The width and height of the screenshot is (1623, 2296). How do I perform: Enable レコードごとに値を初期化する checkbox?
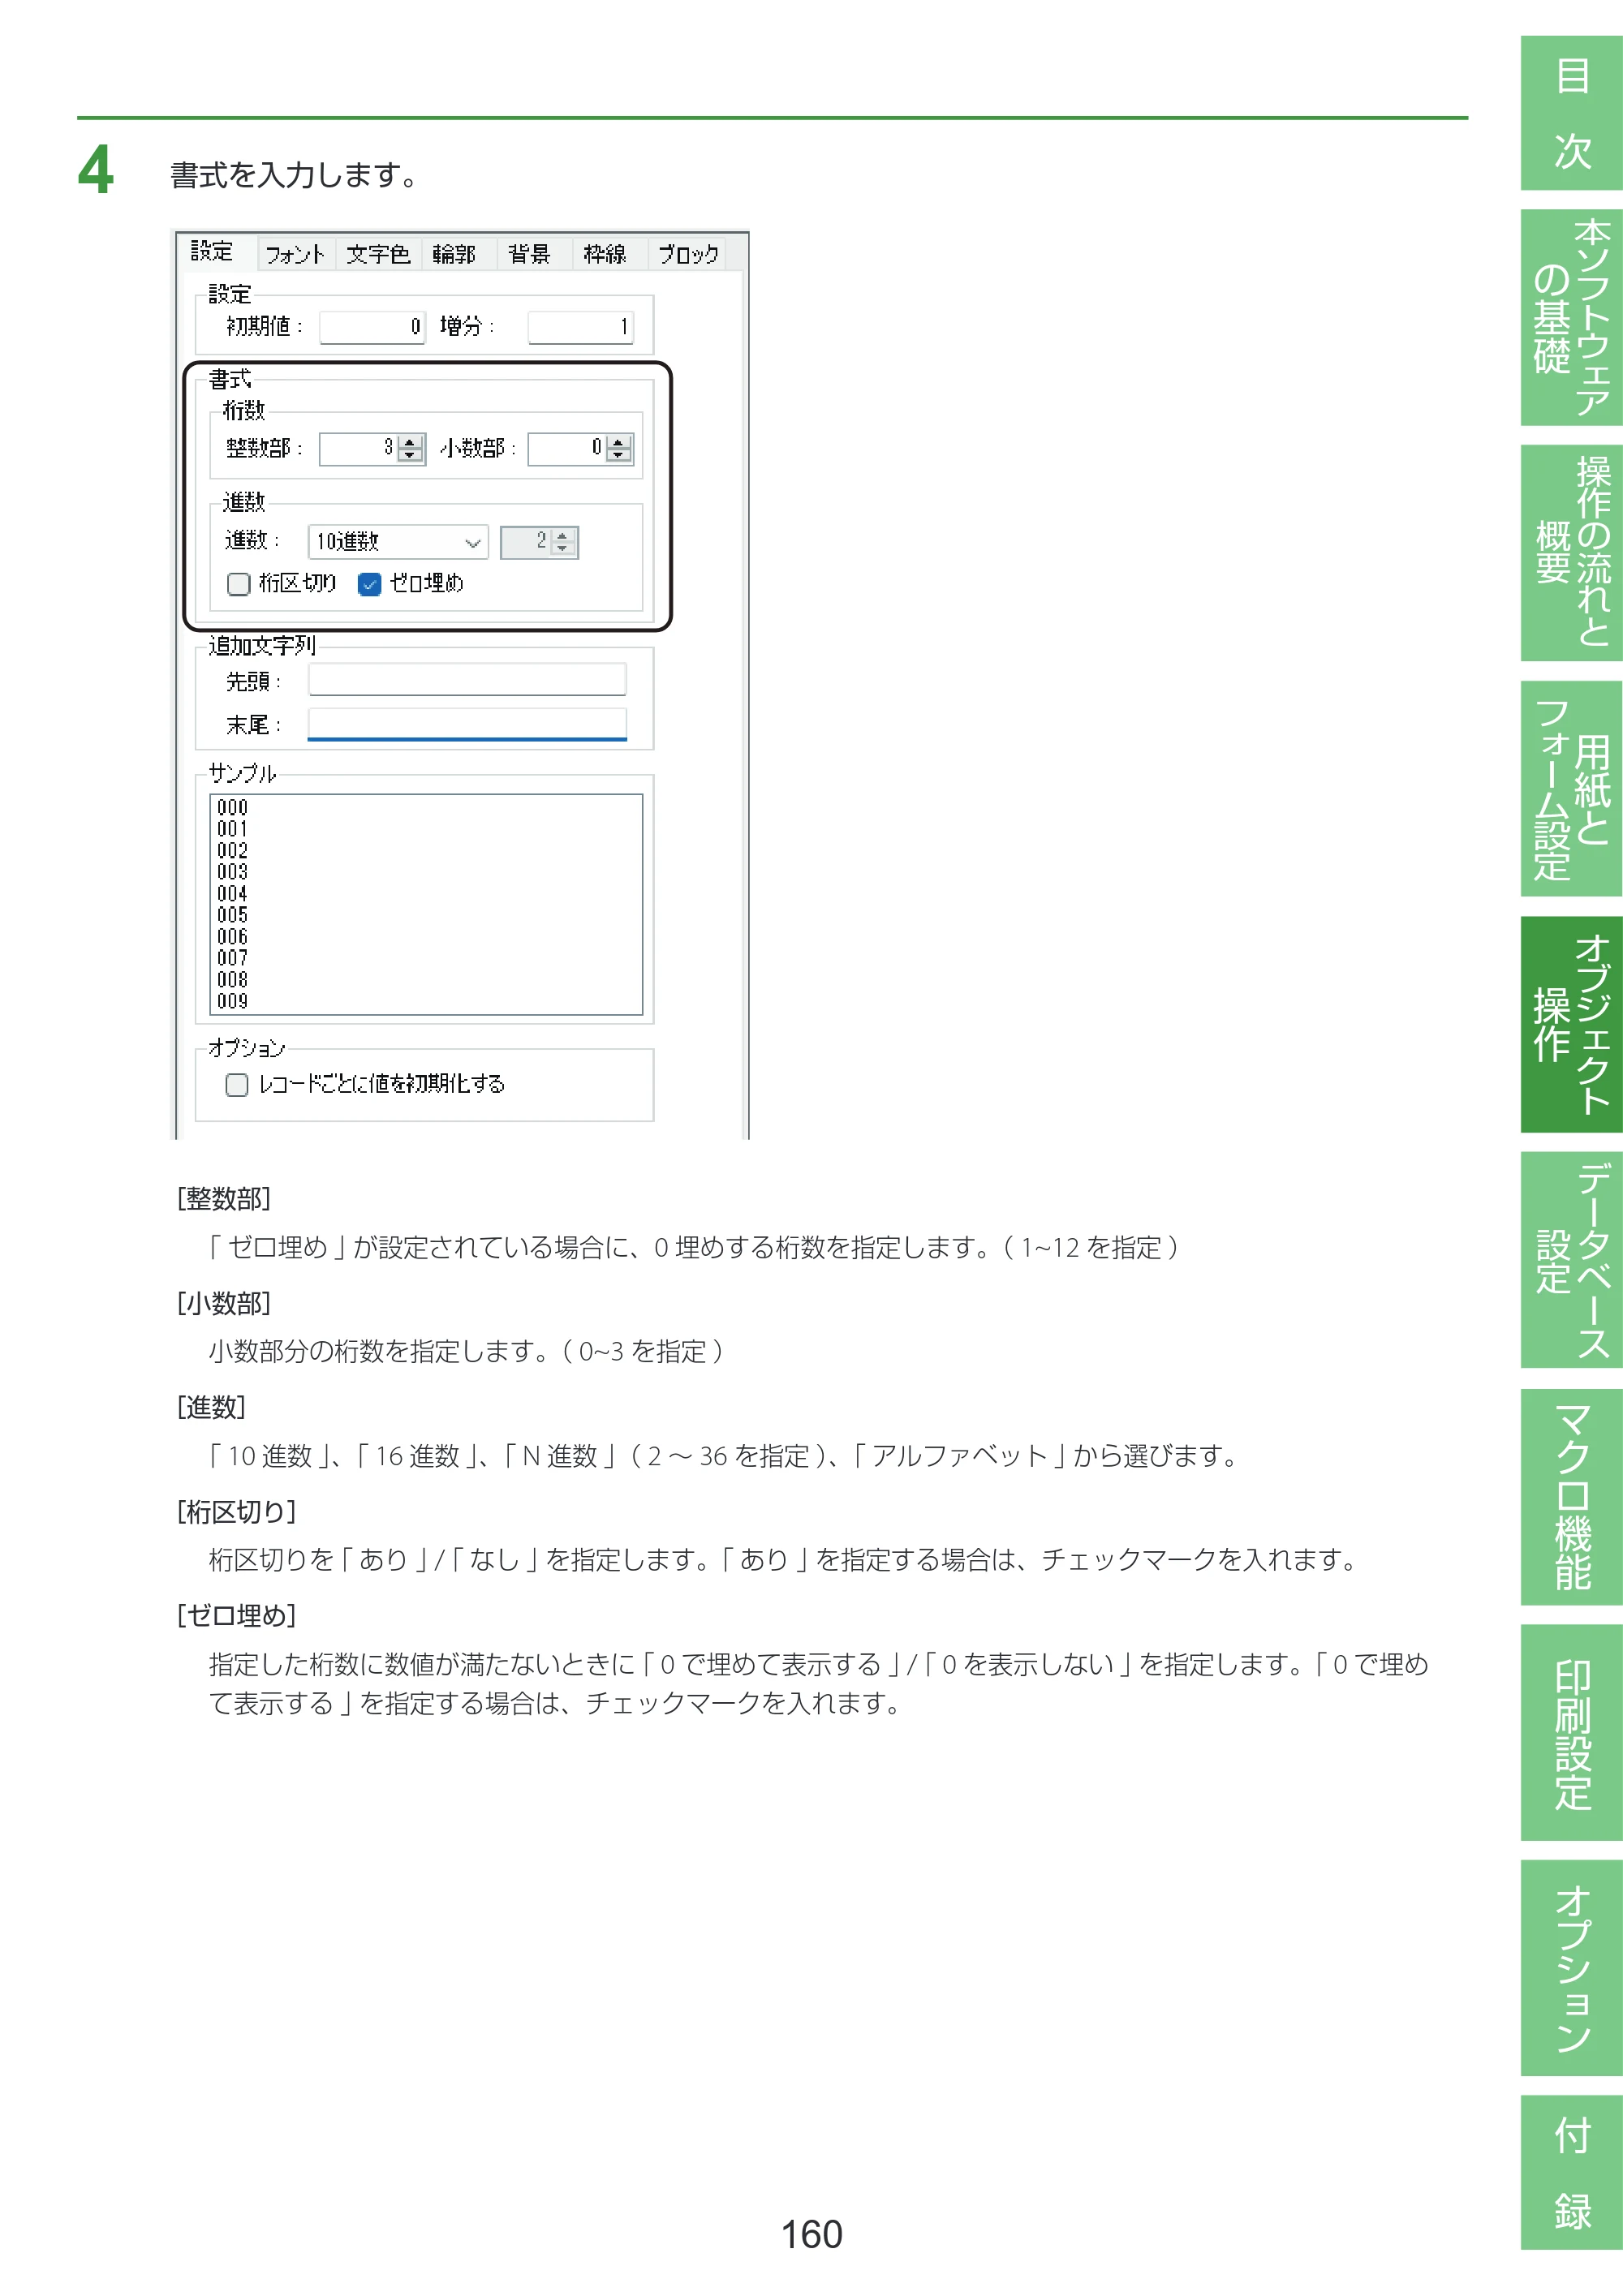(x=237, y=1085)
